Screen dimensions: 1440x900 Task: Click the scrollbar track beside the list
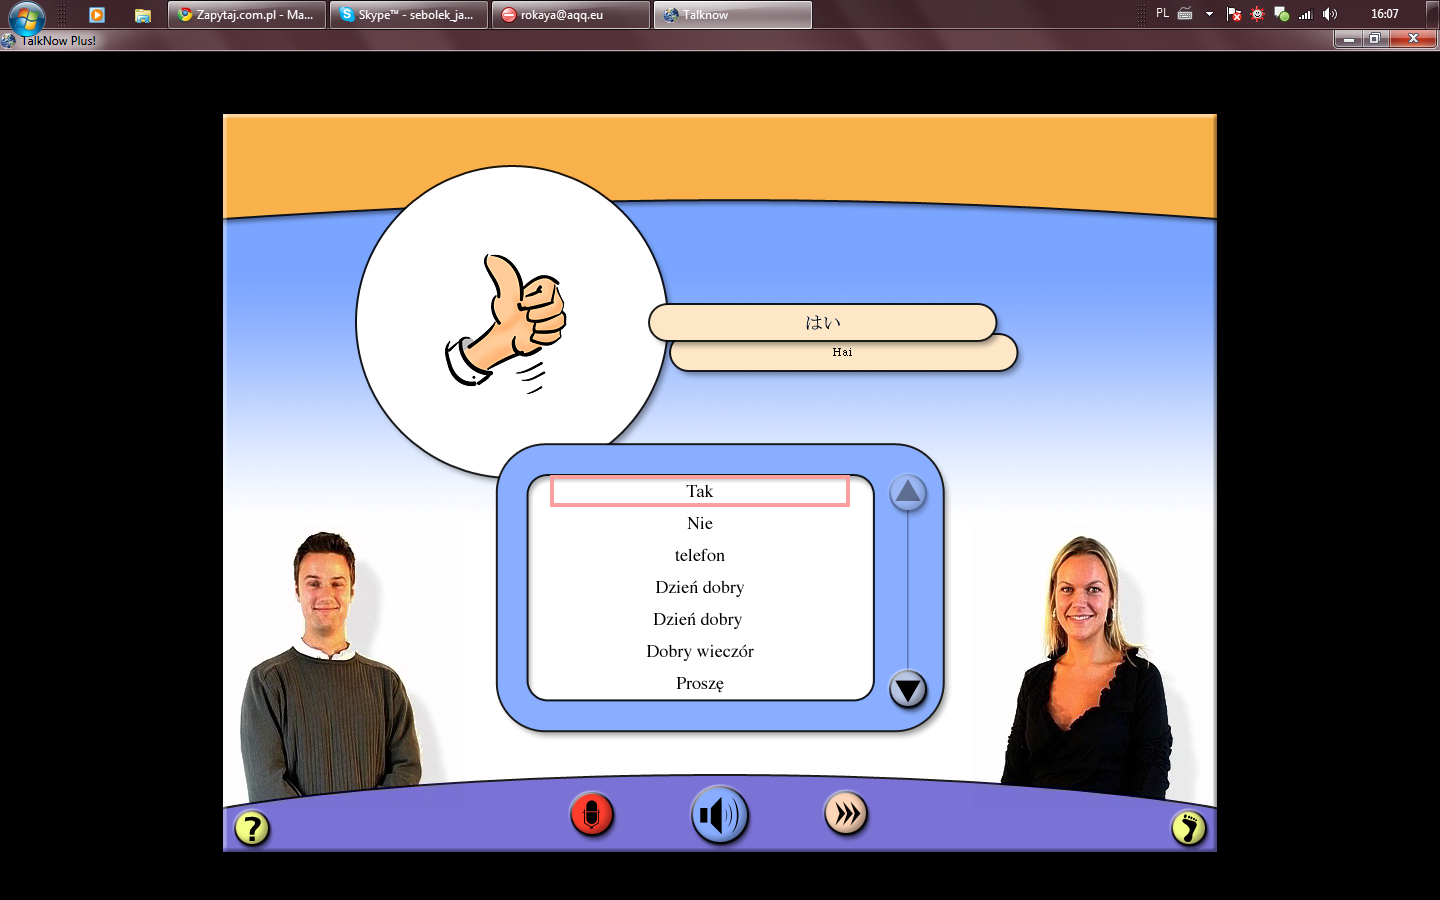908,590
